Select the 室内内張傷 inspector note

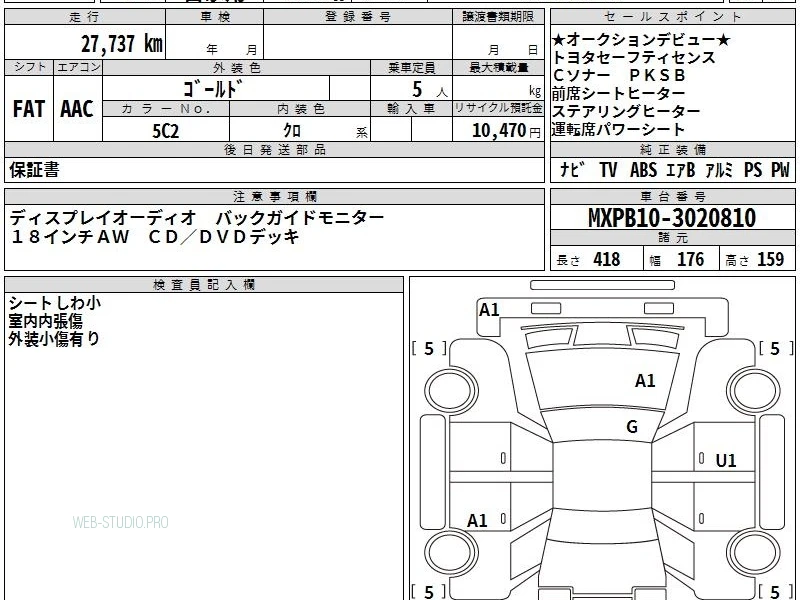(x=45, y=321)
